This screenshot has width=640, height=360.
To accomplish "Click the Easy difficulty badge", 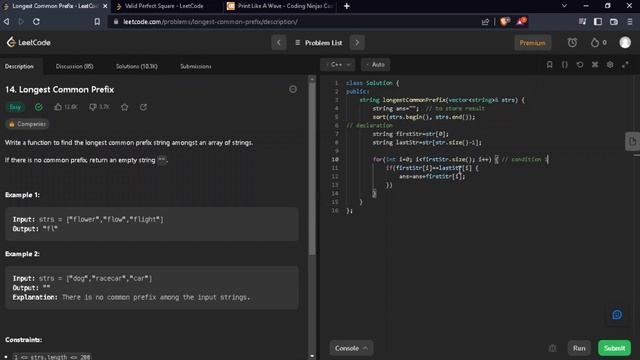I will (x=15, y=107).
